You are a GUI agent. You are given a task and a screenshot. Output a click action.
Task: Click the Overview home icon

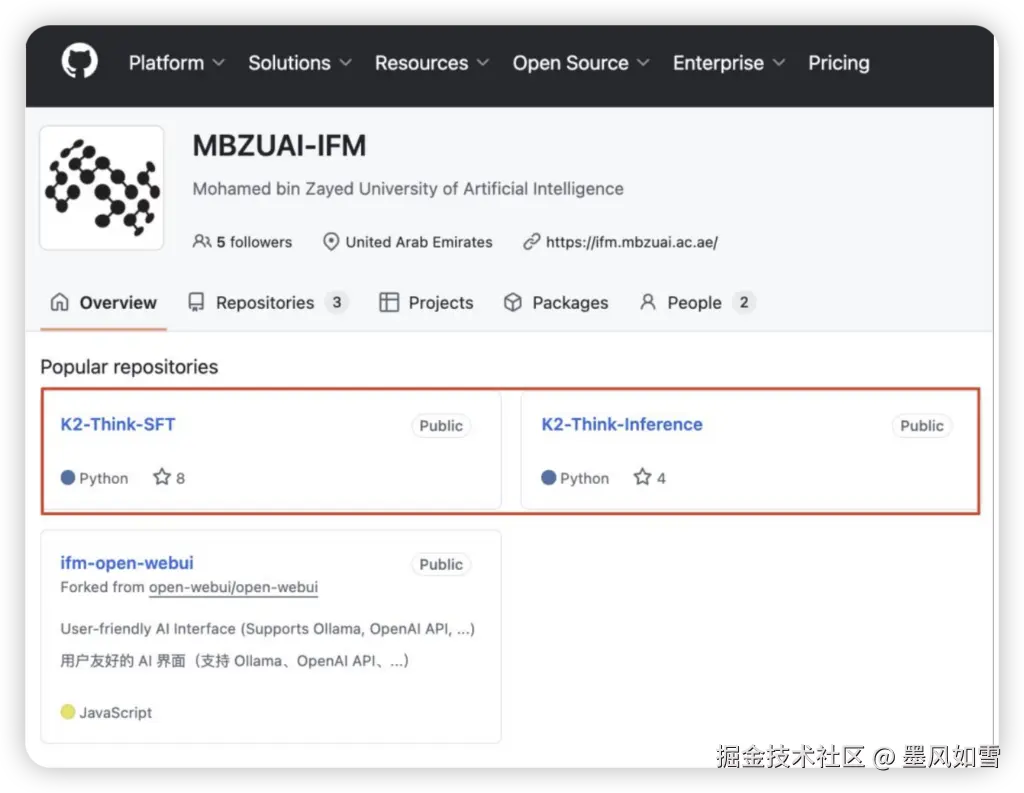(59, 302)
